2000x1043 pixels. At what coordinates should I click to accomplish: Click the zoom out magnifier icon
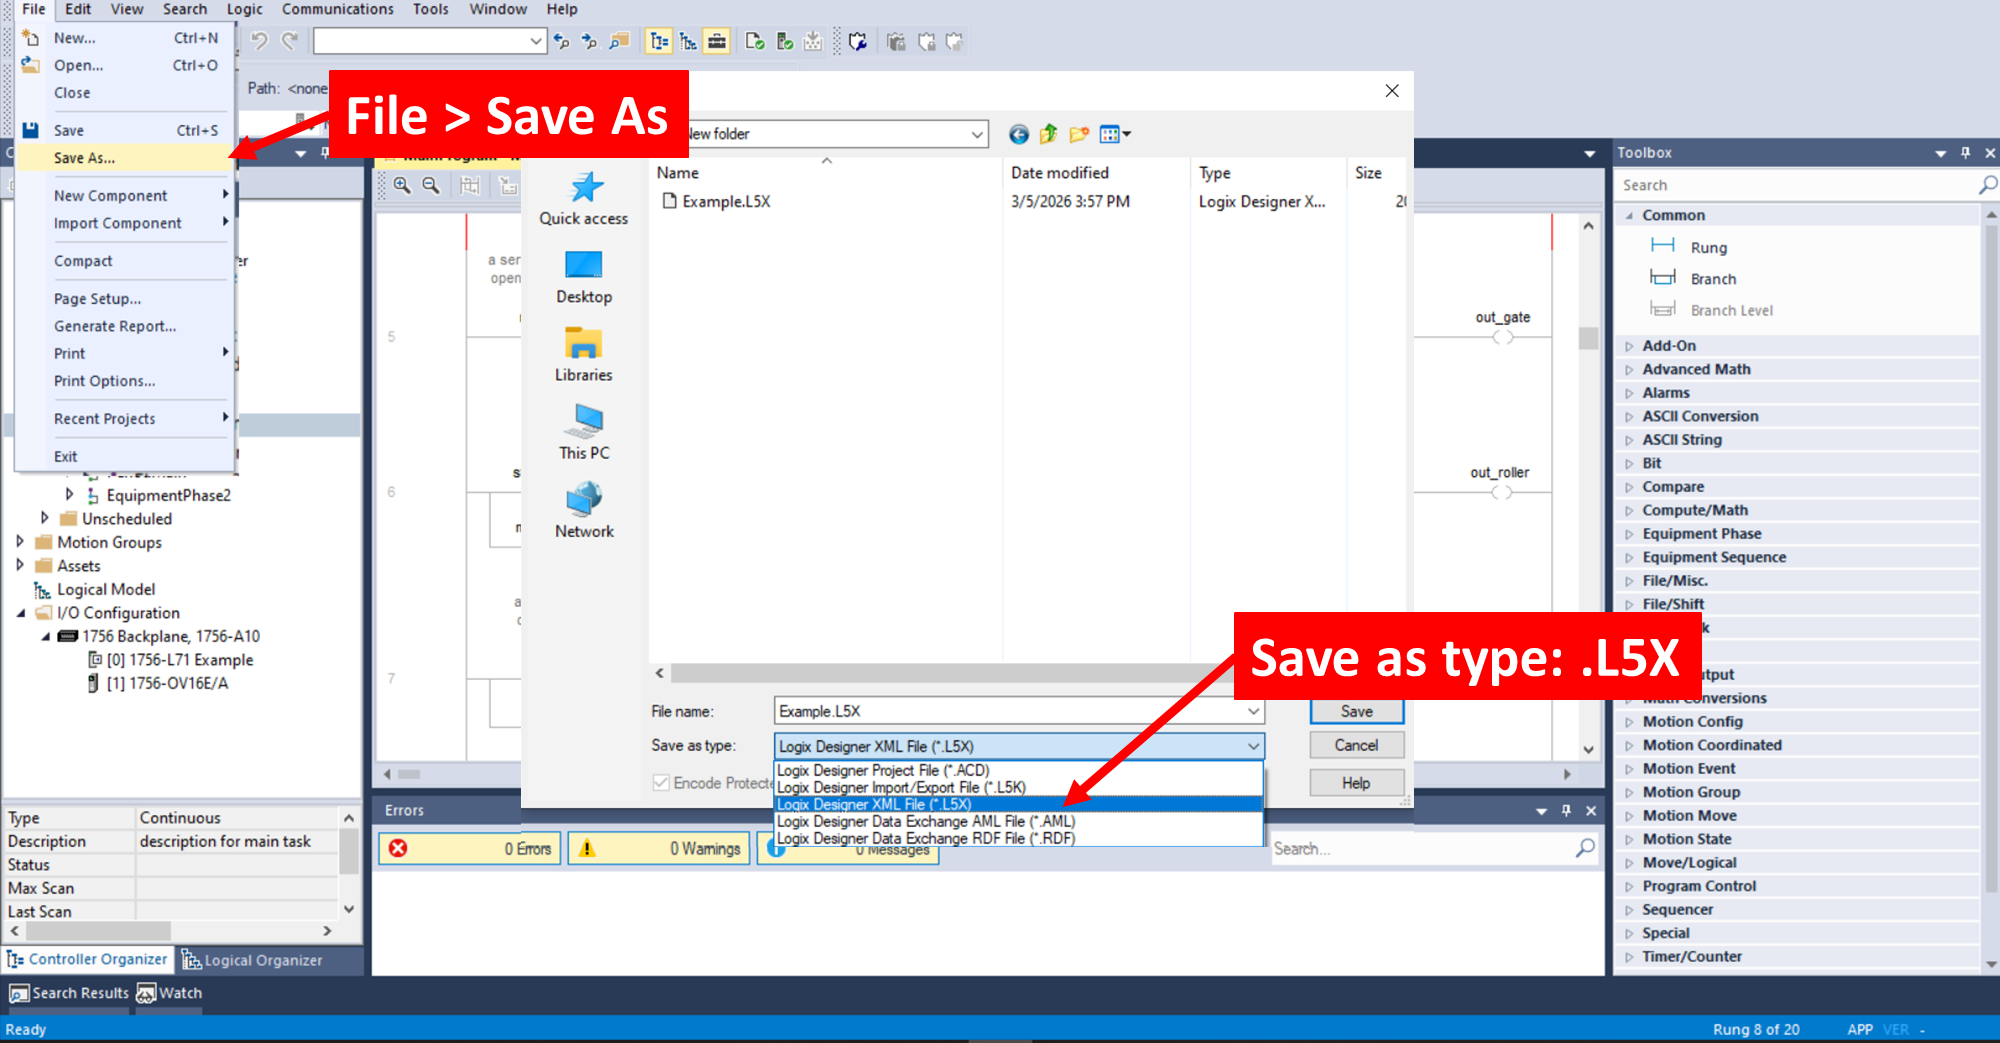tap(431, 185)
